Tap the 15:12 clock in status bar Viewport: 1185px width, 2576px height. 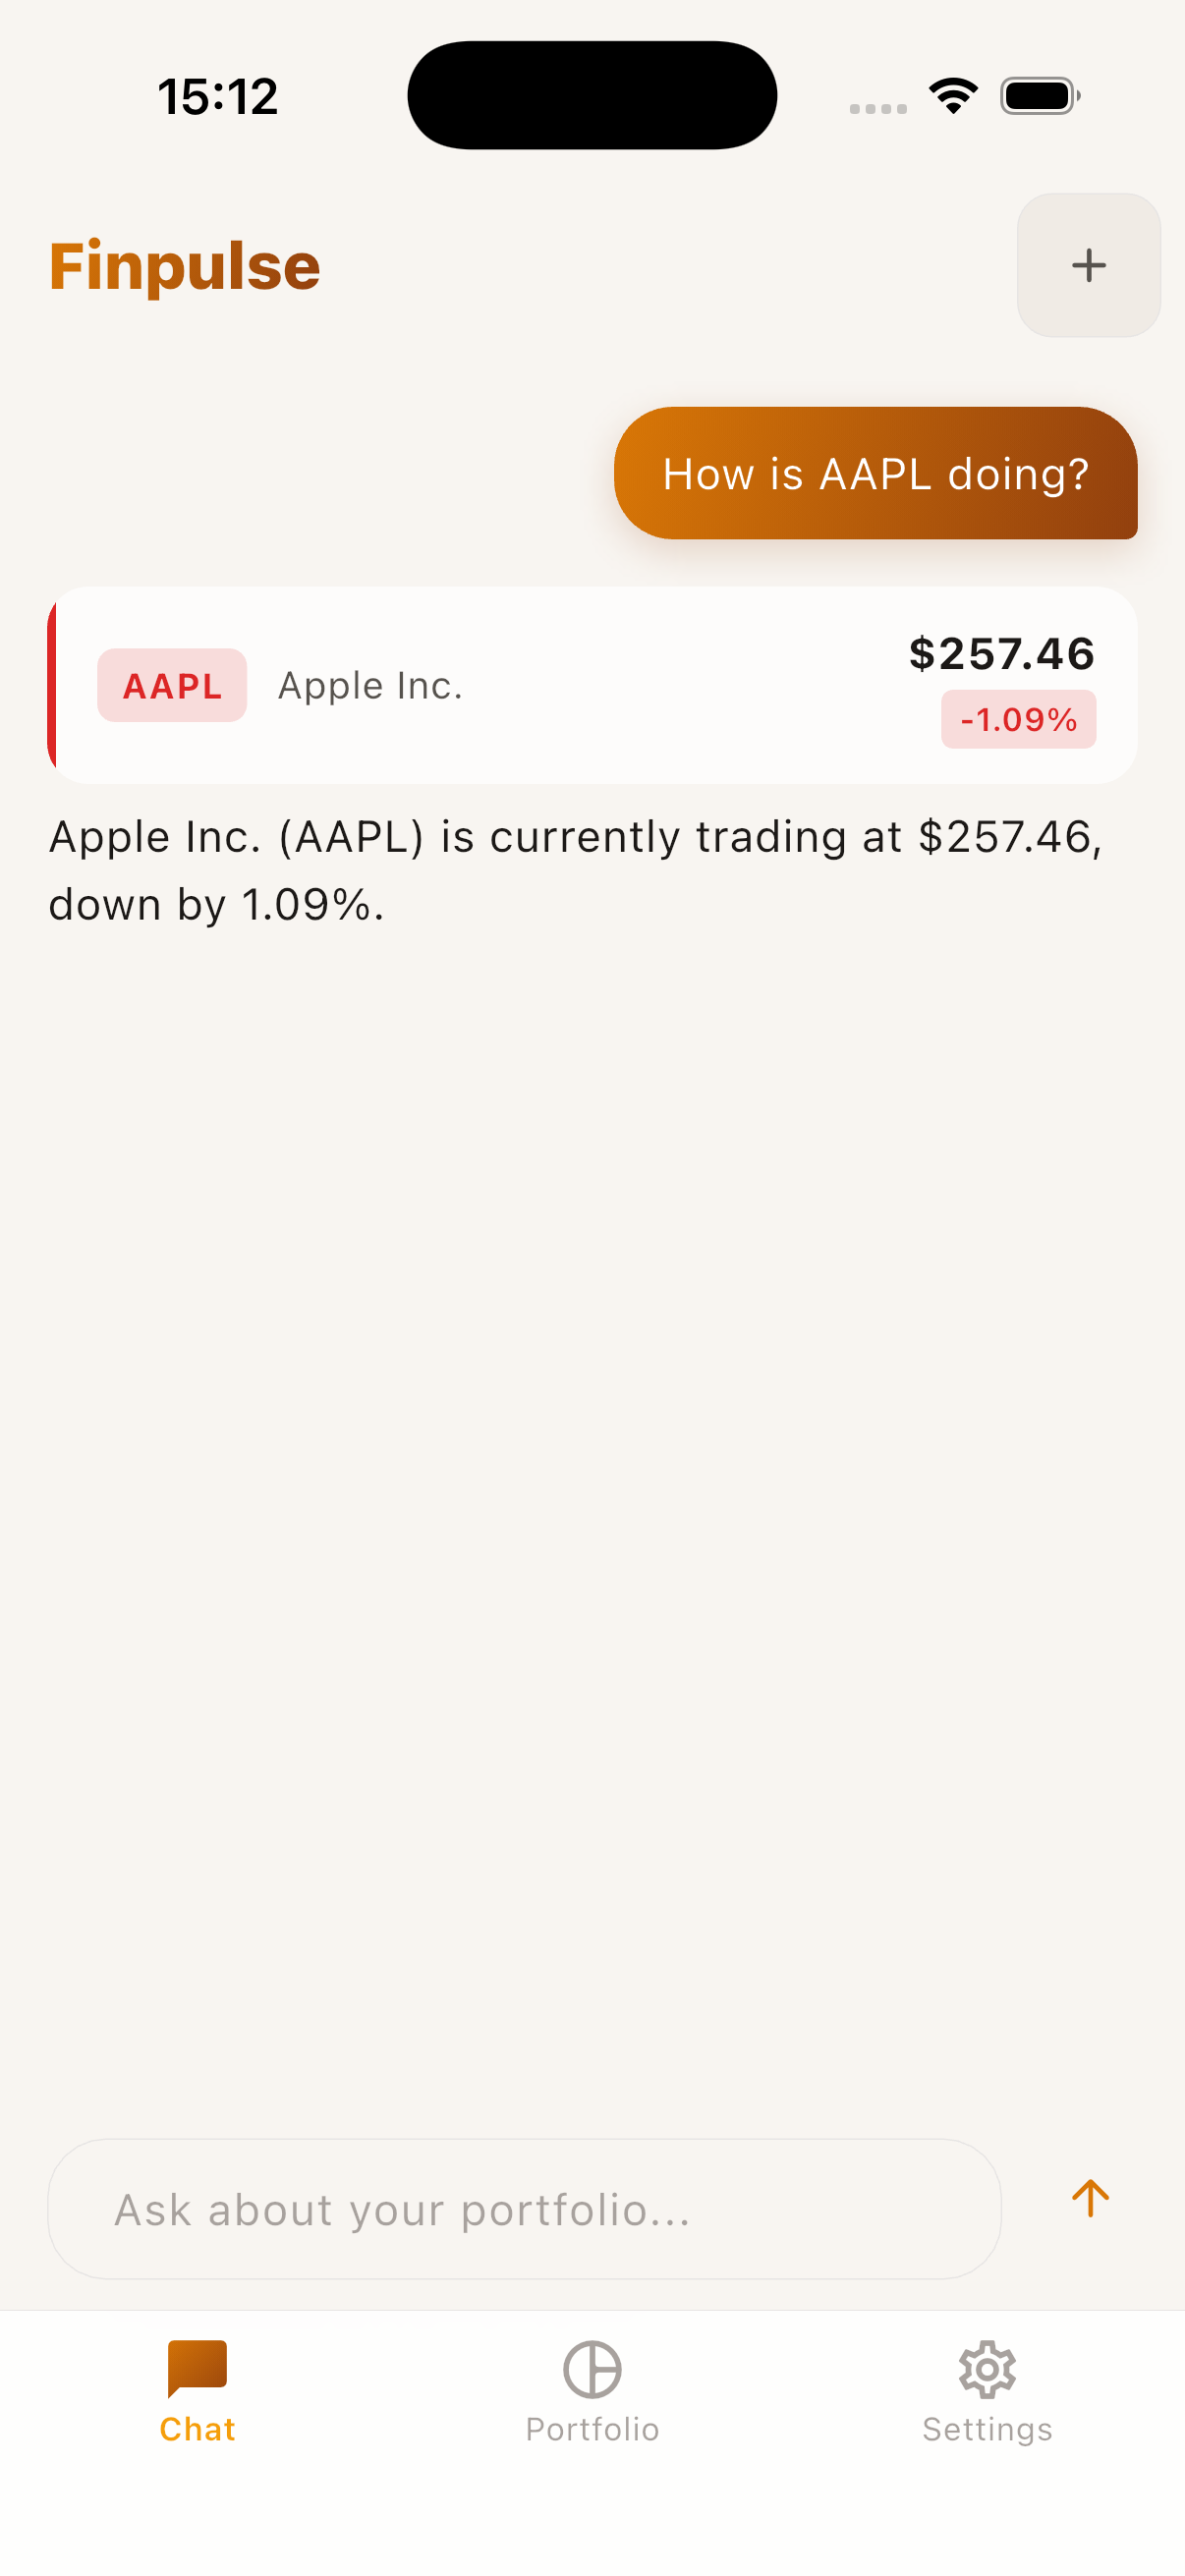click(x=218, y=97)
